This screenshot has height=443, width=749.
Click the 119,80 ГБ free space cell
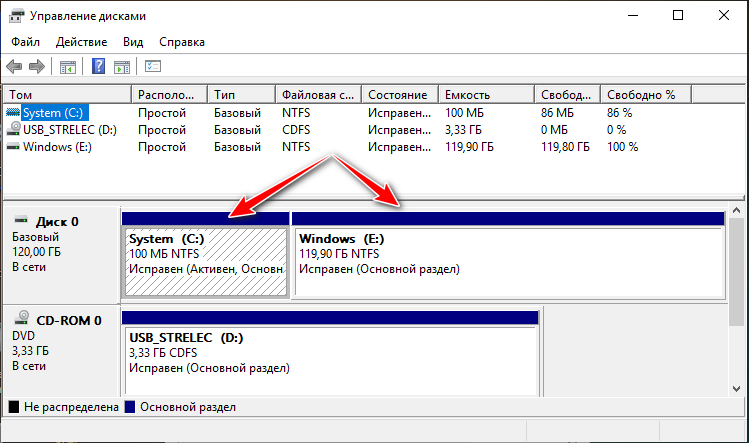565,147
